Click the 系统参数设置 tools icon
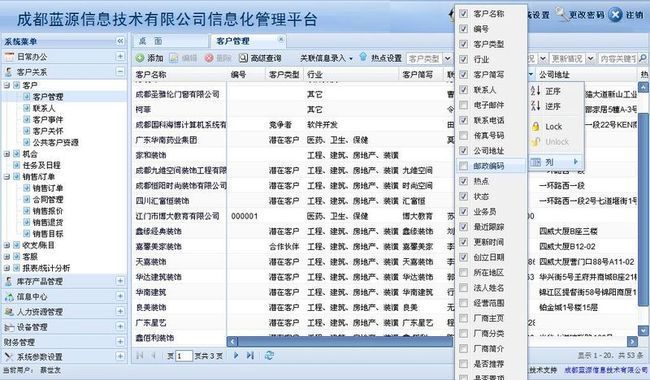The width and height of the screenshot is (650, 380). coord(9,357)
